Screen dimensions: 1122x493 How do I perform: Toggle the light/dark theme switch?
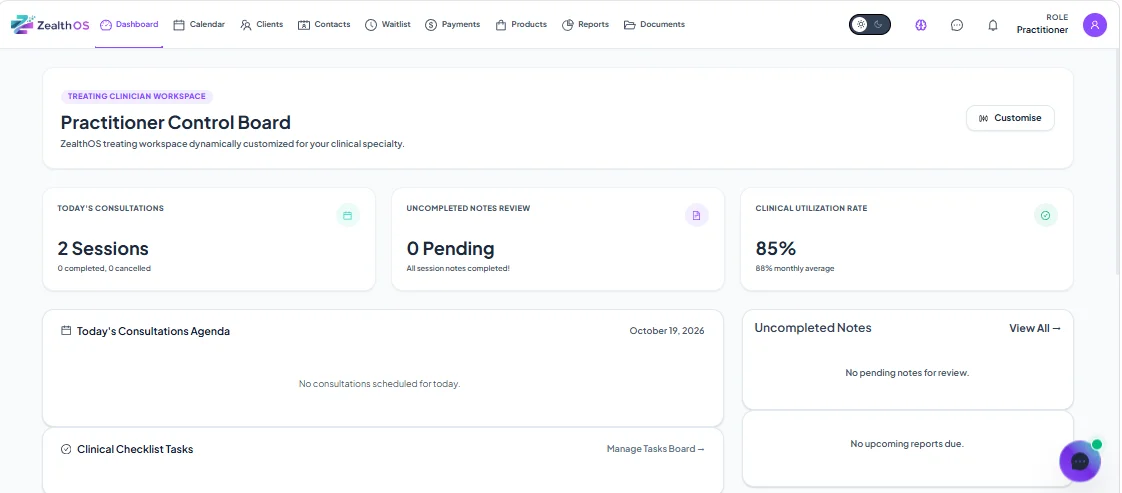[x=869, y=24]
